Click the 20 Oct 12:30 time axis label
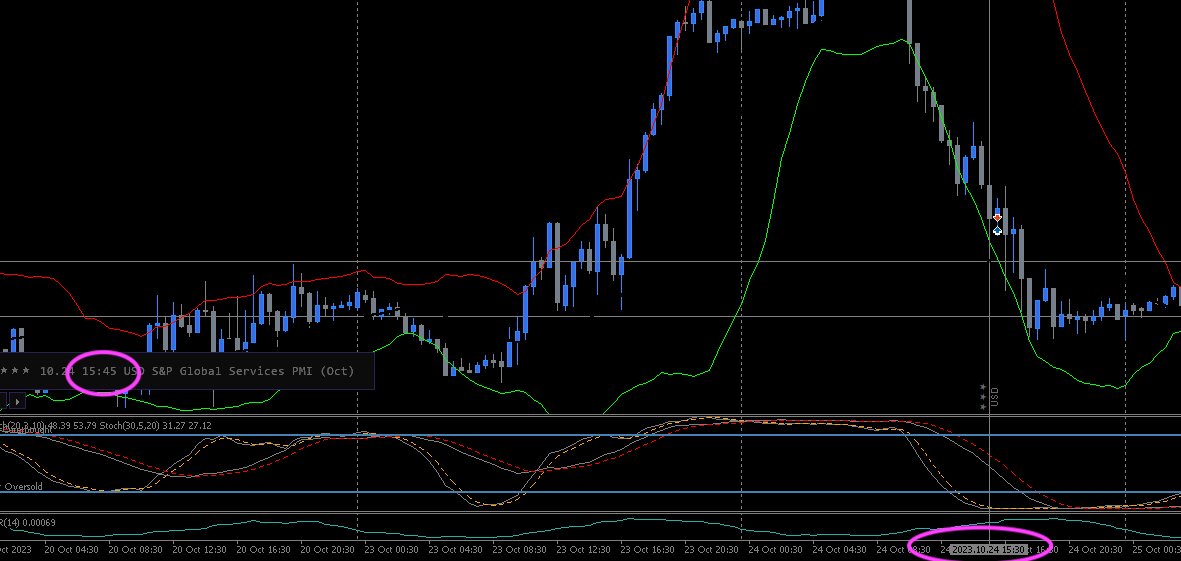The image size is (1181, 561). tap(200, 550)
